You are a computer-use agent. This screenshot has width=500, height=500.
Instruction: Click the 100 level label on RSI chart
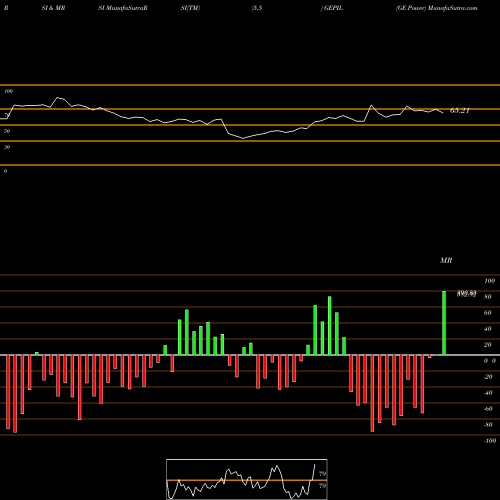[x=9, y=91]
